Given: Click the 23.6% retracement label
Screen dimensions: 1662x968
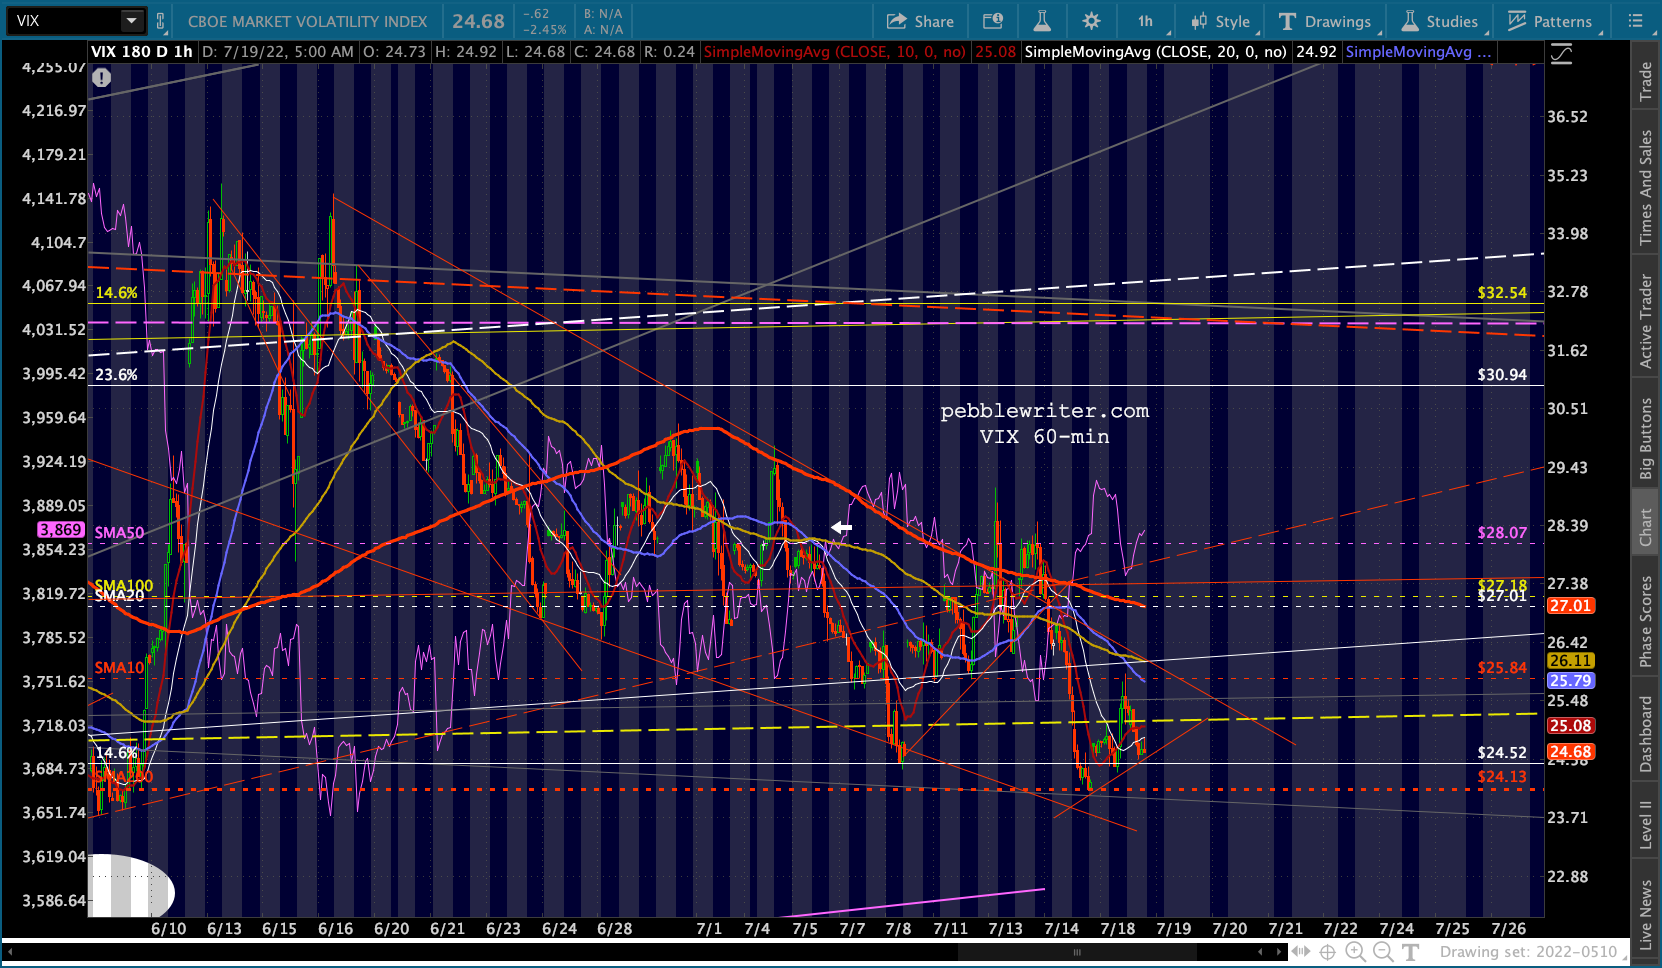Looking at the screenshot, I should [x=116, y=375].
